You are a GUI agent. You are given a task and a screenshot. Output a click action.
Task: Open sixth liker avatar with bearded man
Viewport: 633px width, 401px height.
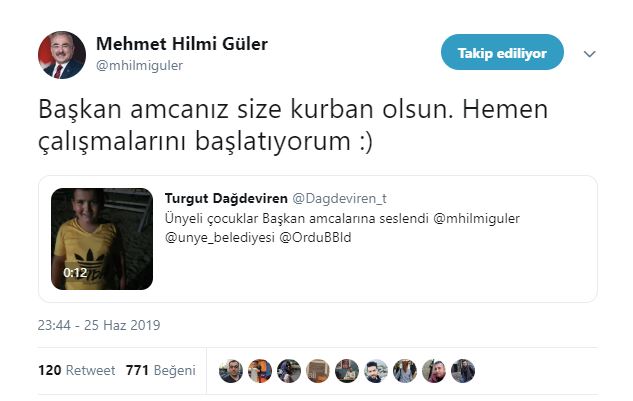(x=376, y=371)
